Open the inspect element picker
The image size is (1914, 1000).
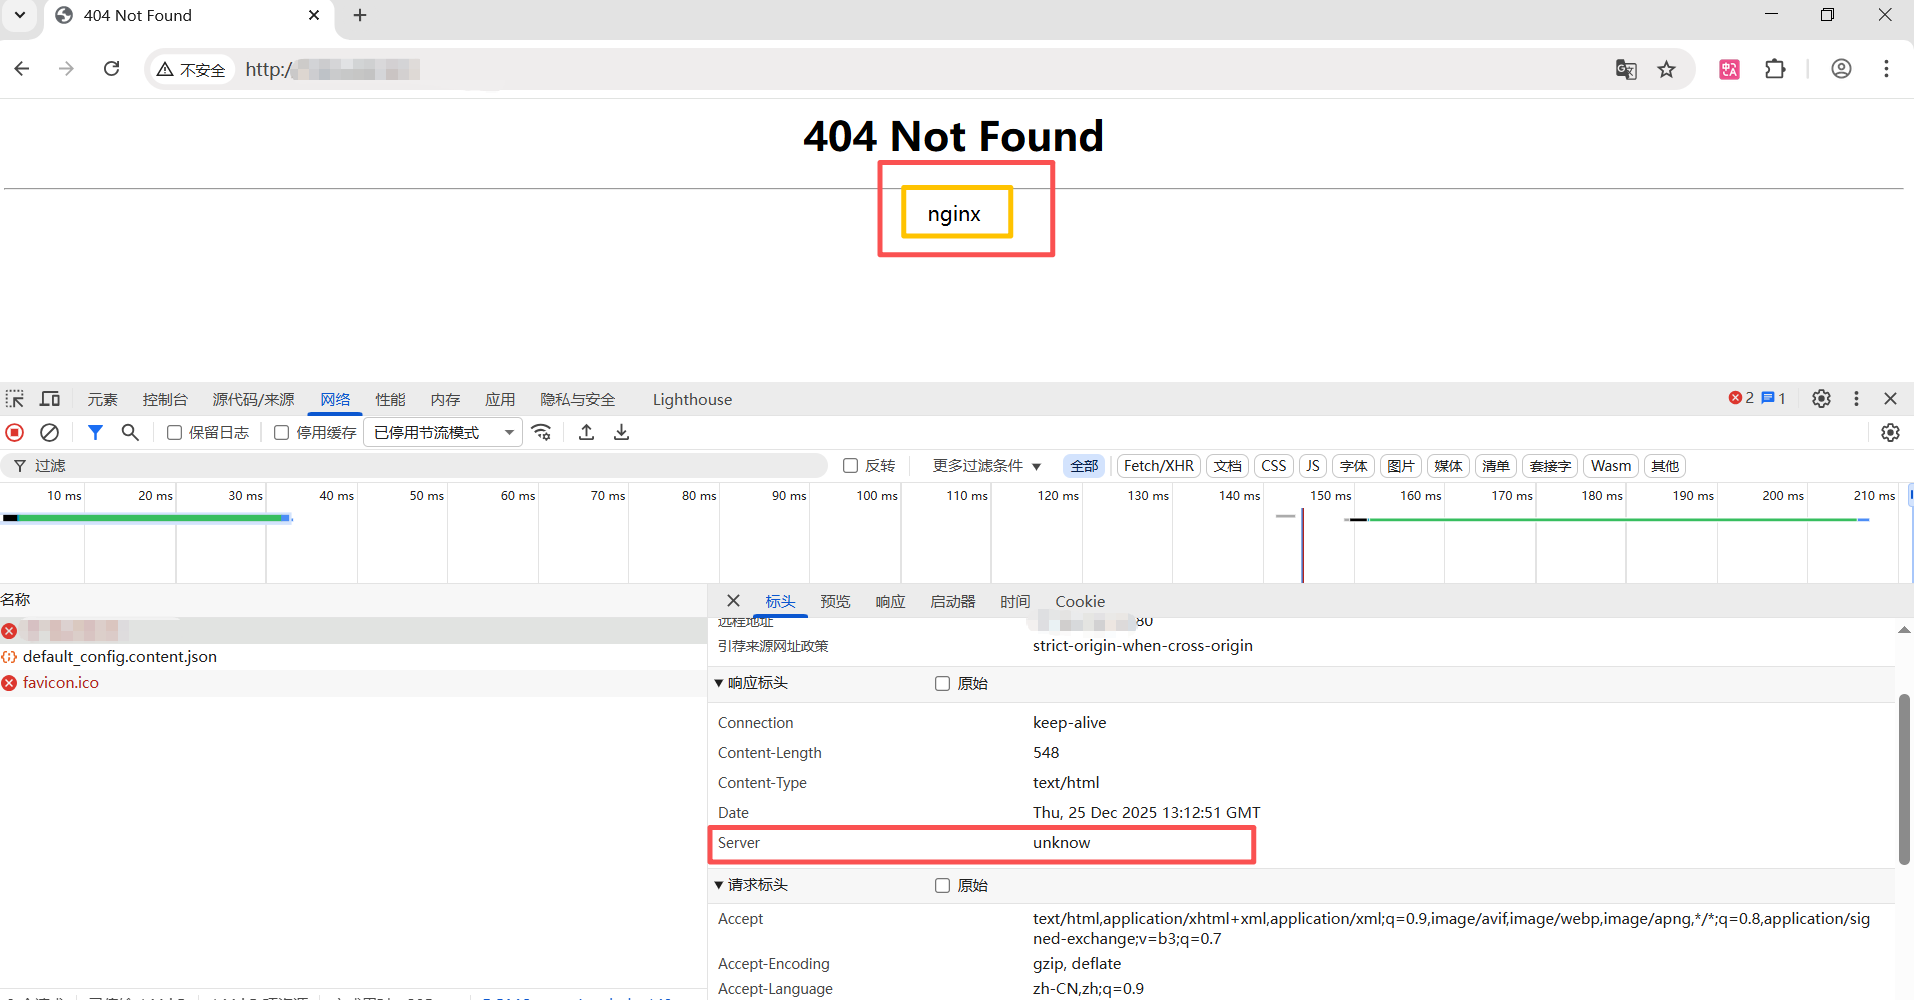[x=15, y=399]
